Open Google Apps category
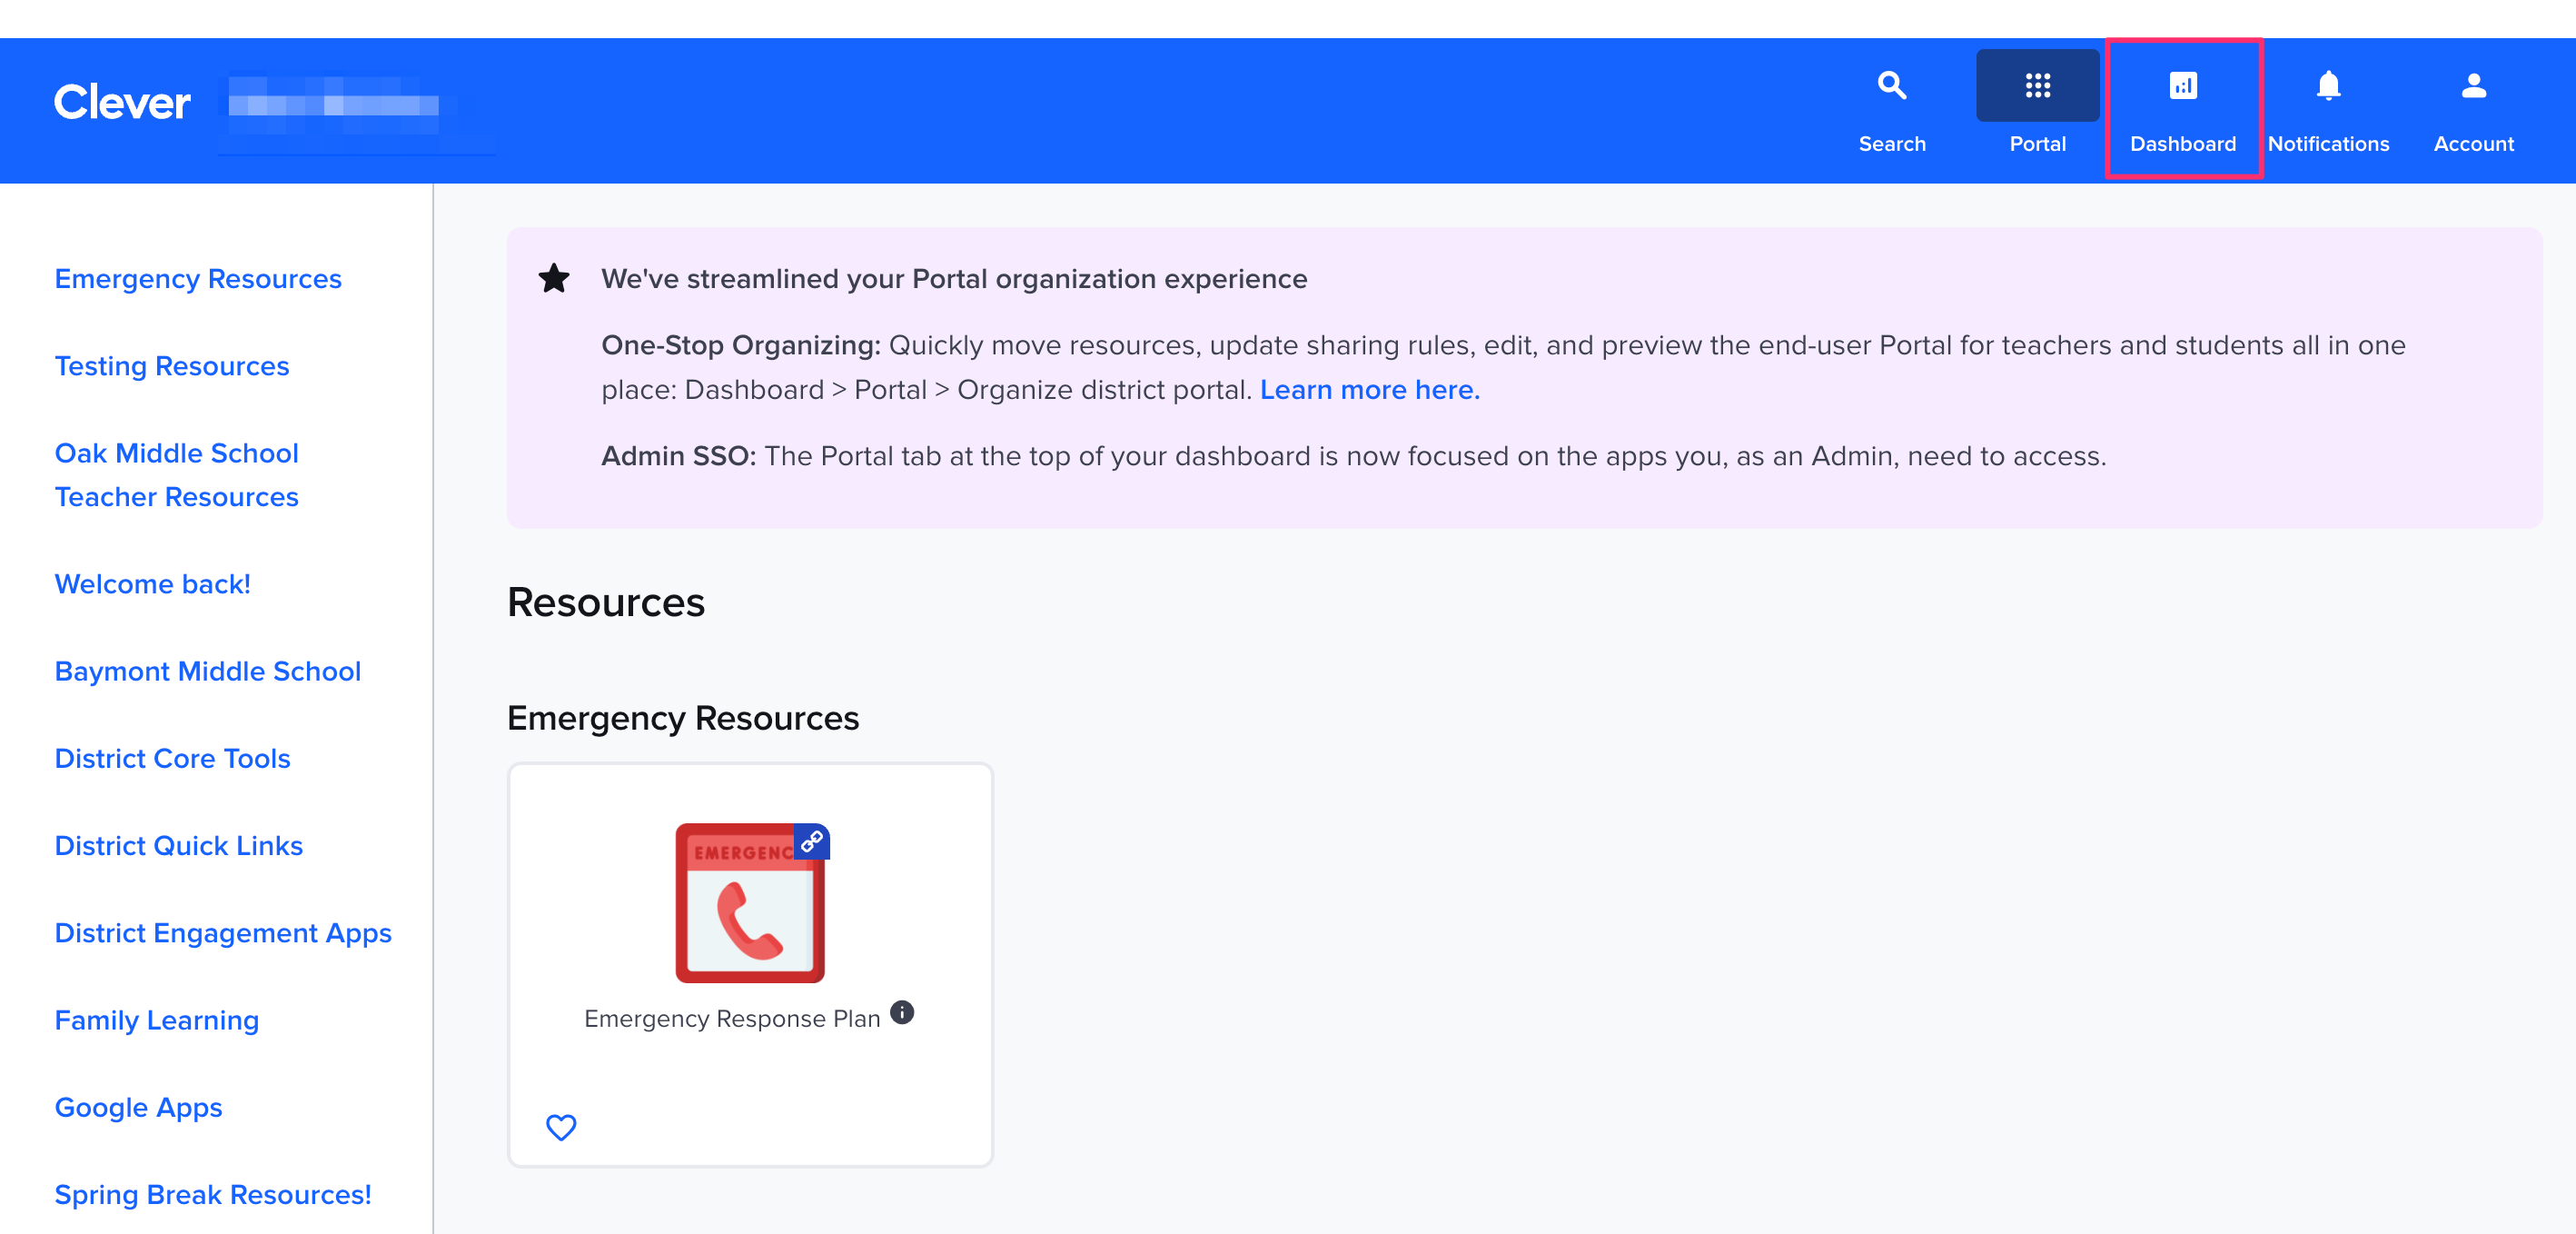Image resolution: width=2576 pixels, height=1234 pixels. tap(139, 1107)
